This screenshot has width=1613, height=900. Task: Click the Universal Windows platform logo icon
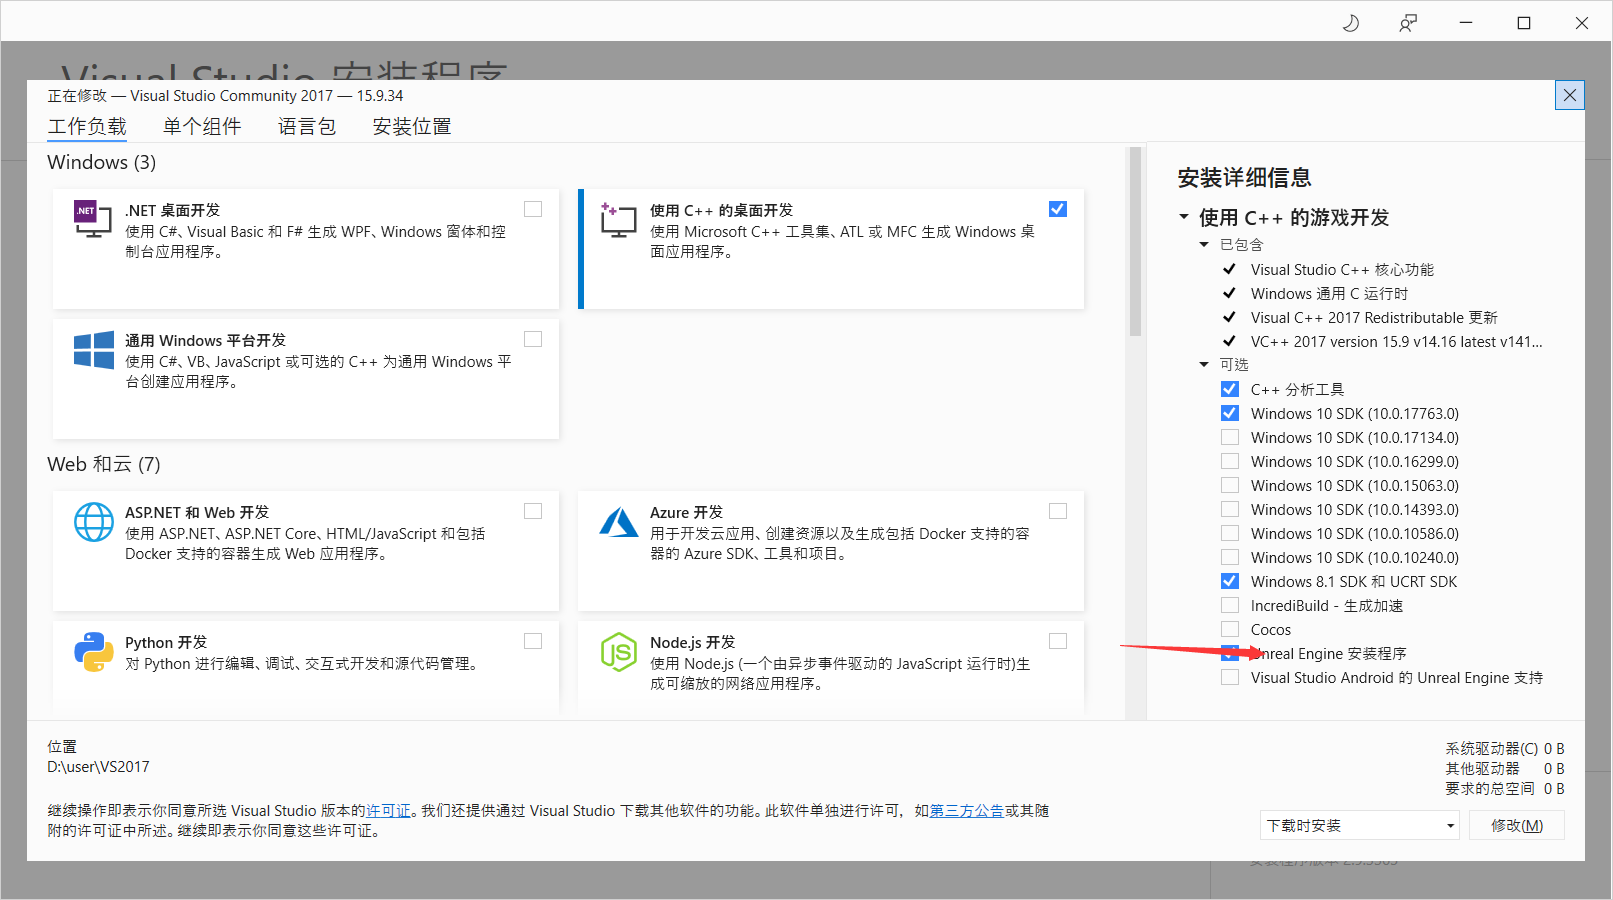tap(94, 350)
